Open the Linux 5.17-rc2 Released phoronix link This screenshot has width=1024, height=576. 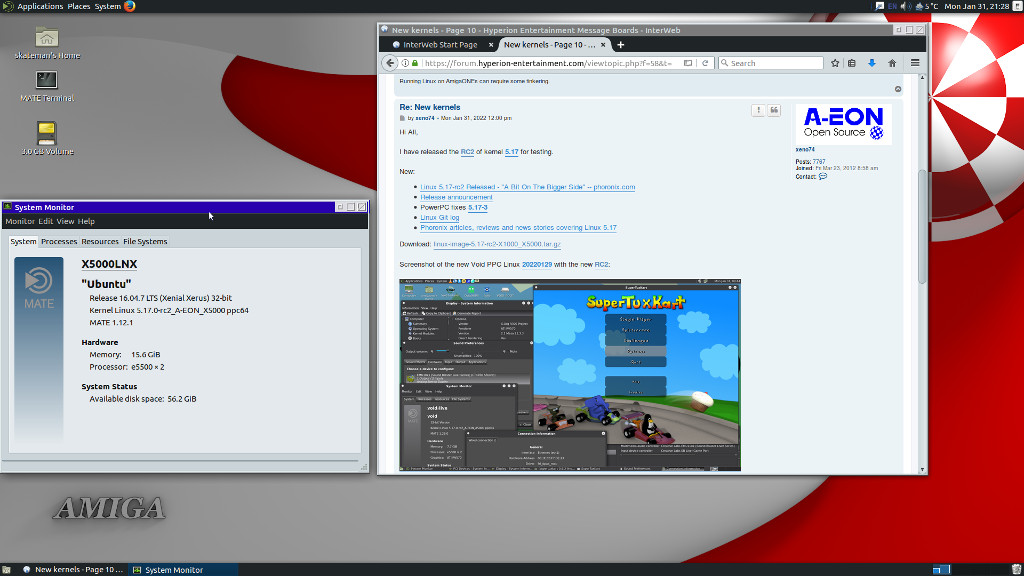pos(528,187)
